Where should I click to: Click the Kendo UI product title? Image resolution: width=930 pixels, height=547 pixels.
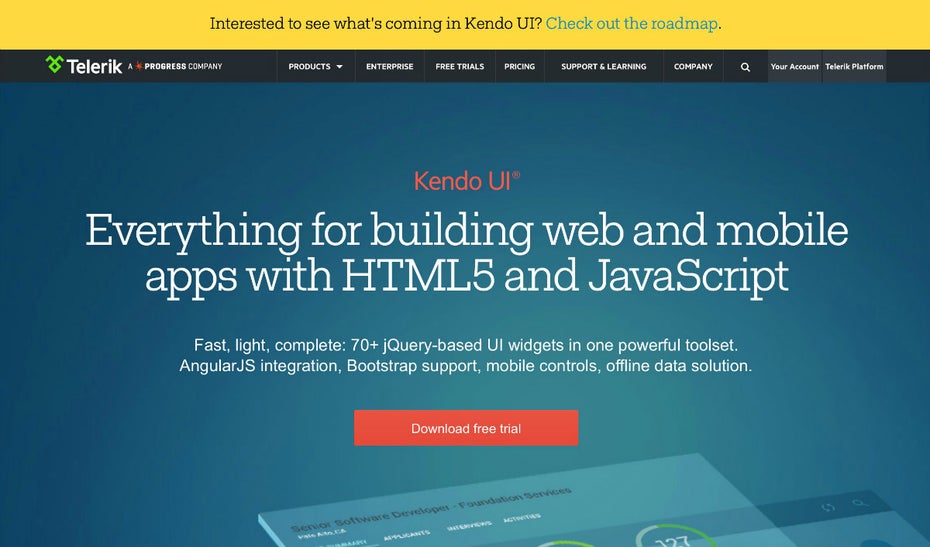pos(467,181)
